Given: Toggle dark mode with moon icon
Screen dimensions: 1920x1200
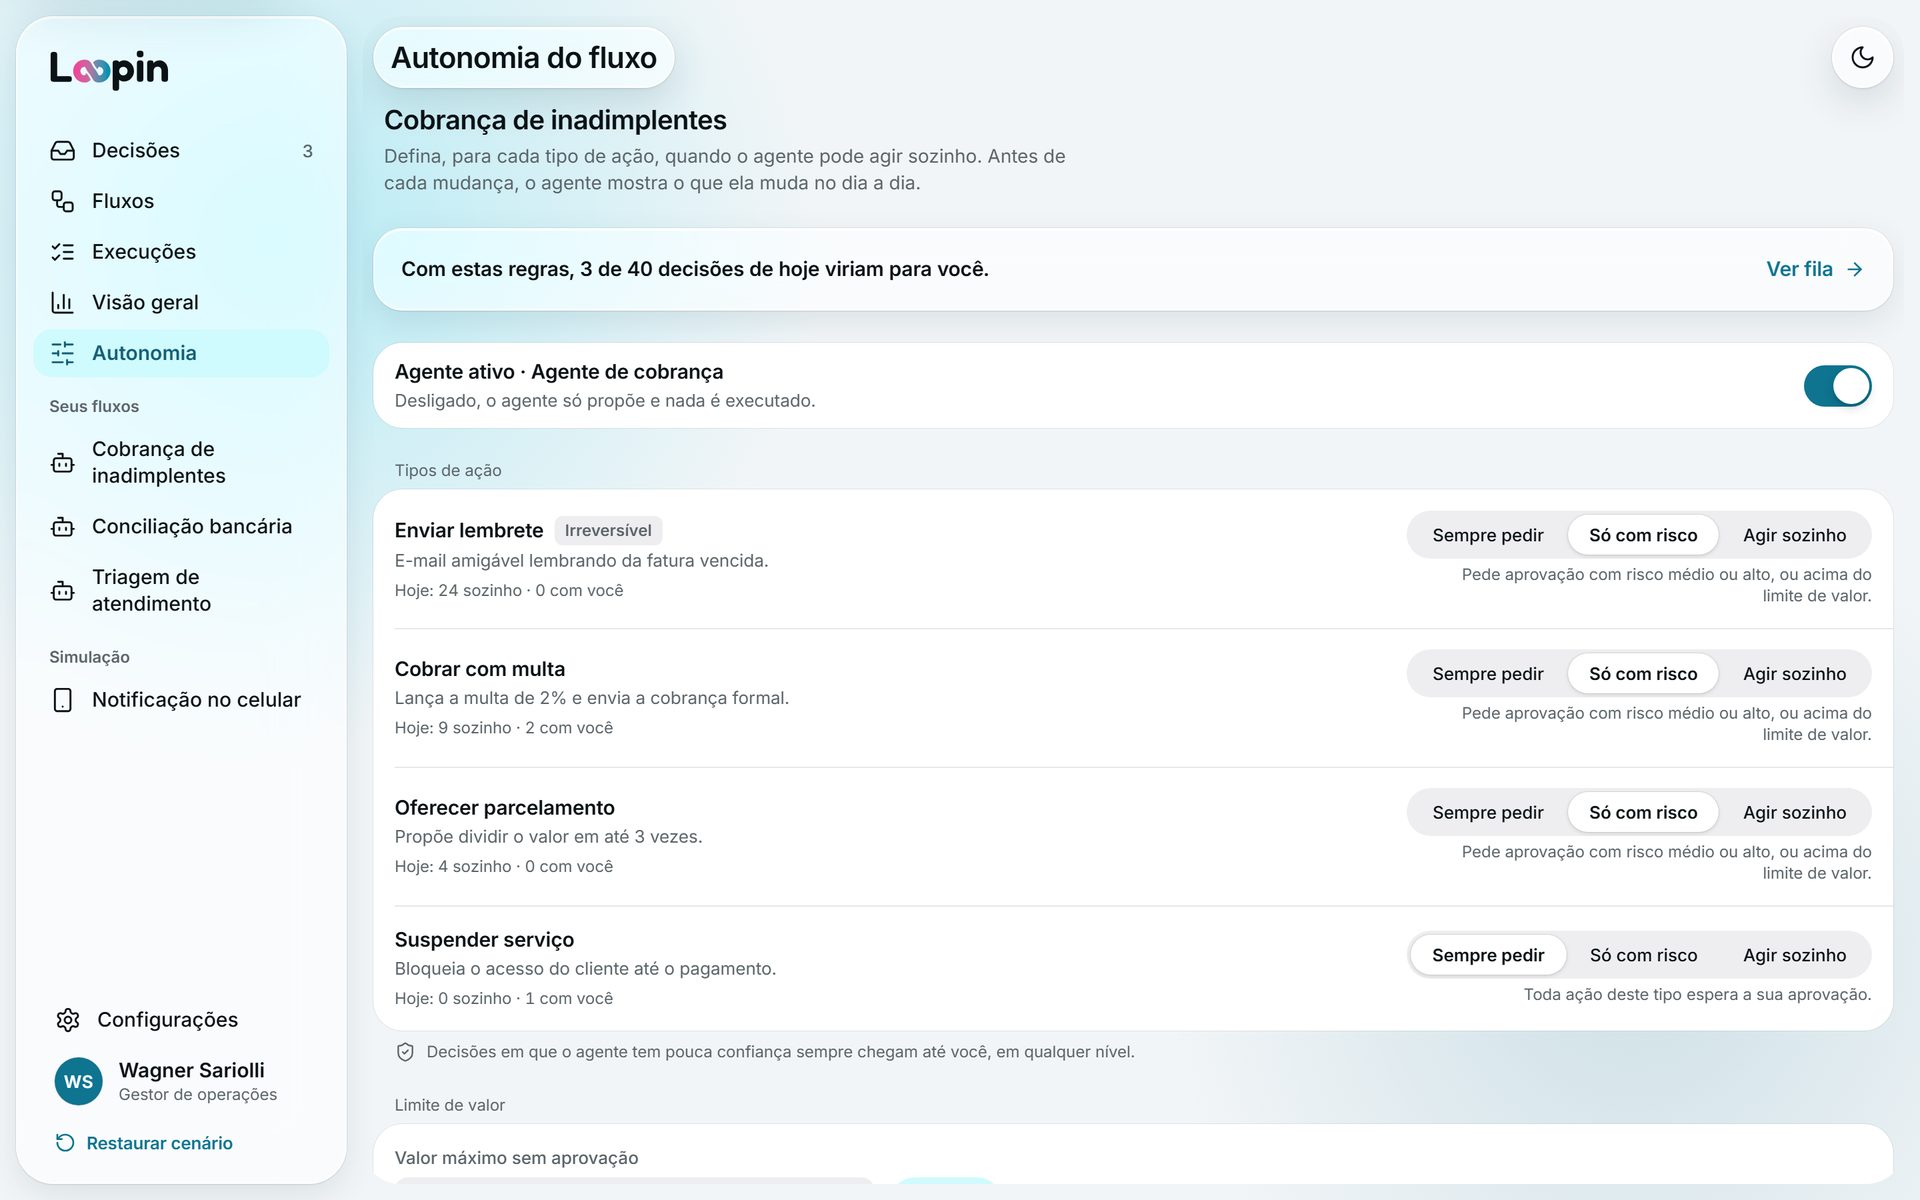Looking at the screenshot, I should tap(1862, 58).
